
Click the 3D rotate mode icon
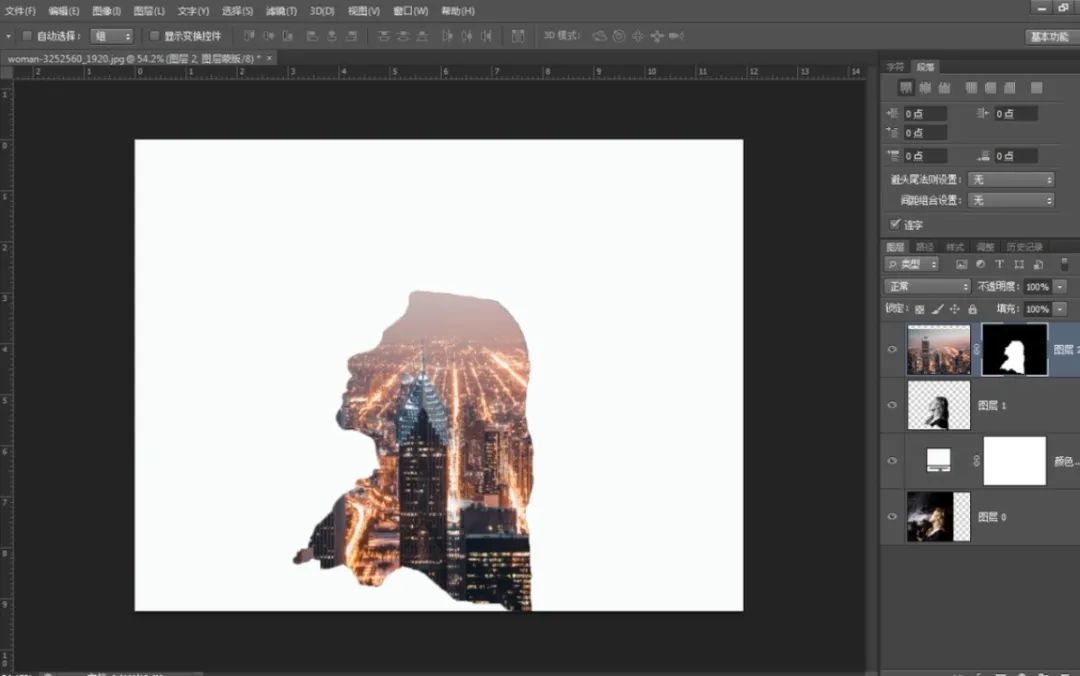tap(599, 36)
